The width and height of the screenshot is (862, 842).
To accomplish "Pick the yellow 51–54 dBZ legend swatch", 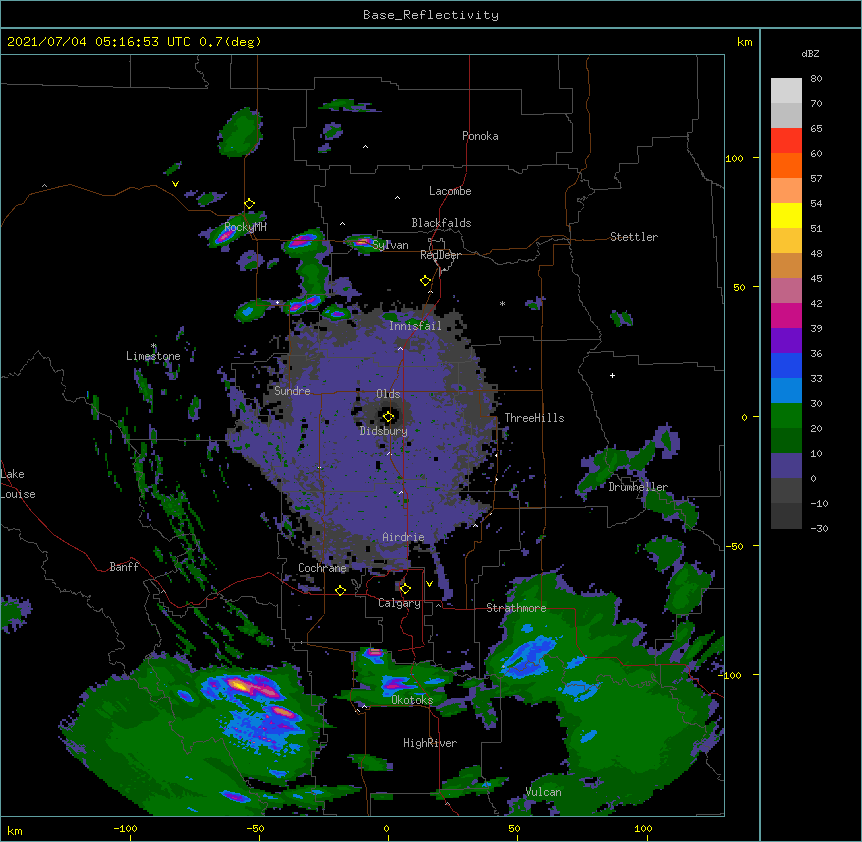I will click(786, 215).
